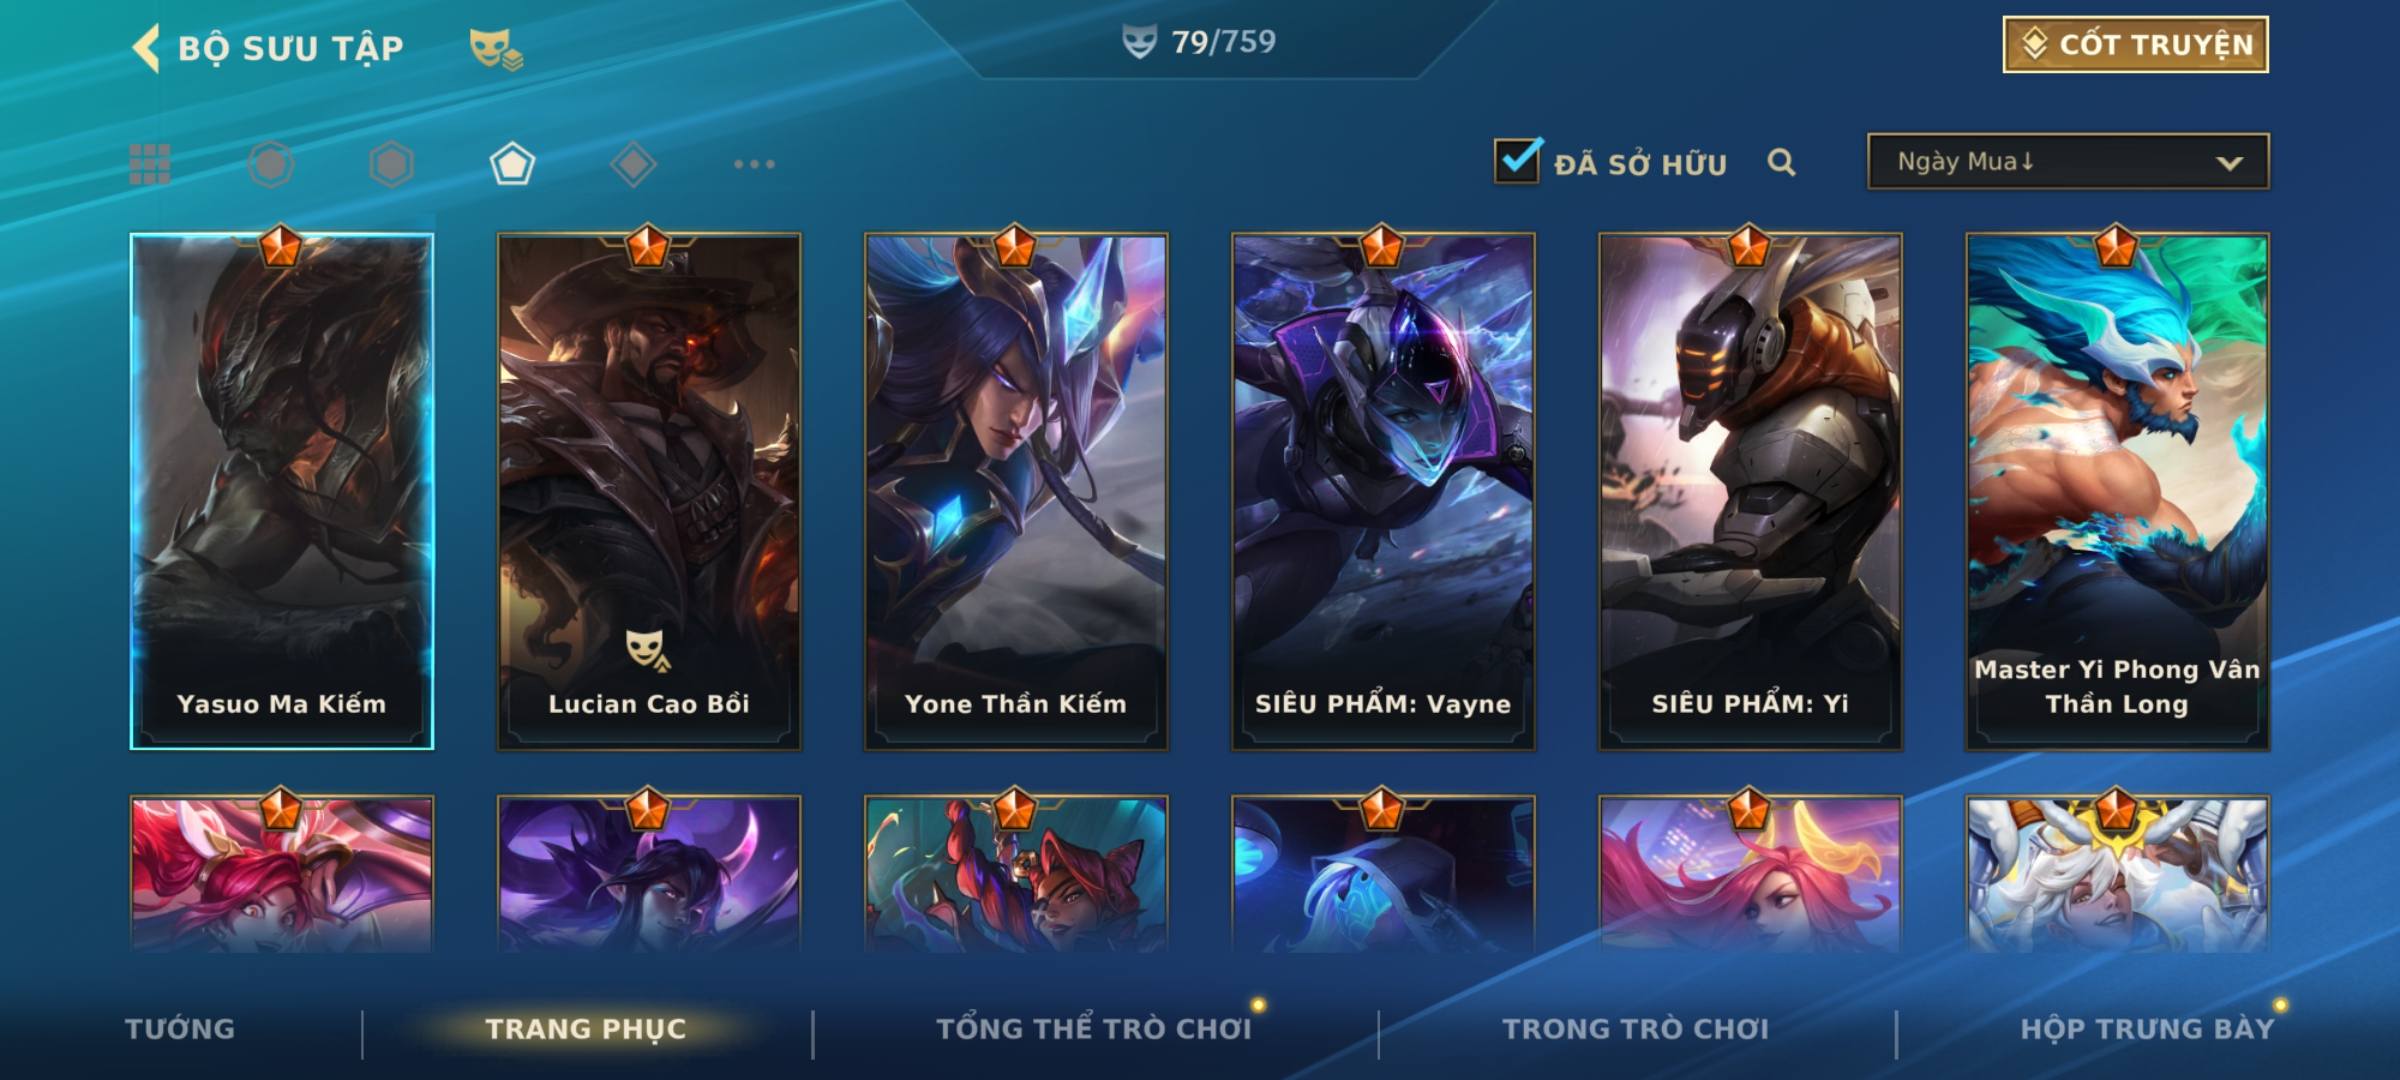Uncheck the Đã Sở Hữu checkbox

tap(1517, 161)
